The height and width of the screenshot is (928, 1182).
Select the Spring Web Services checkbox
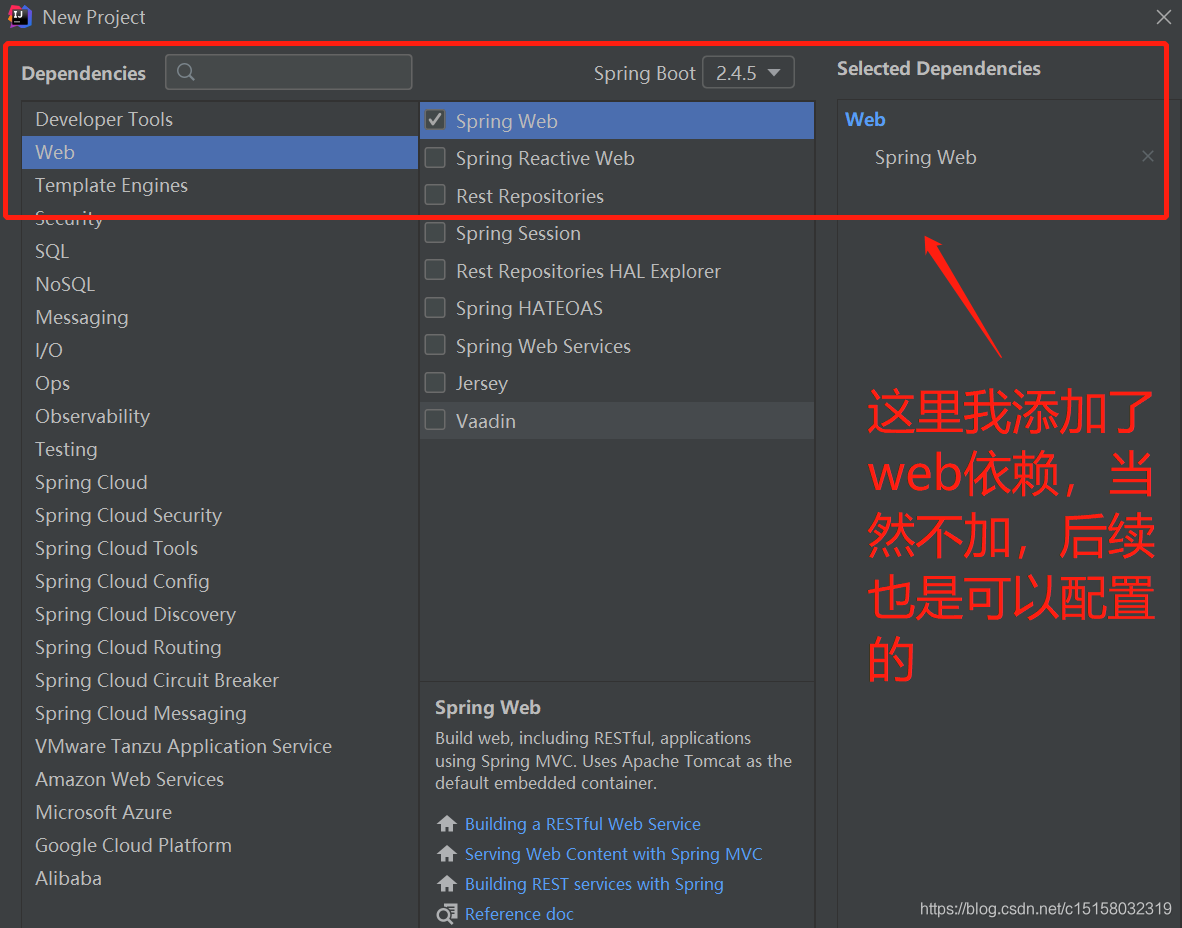click(435, 345)
